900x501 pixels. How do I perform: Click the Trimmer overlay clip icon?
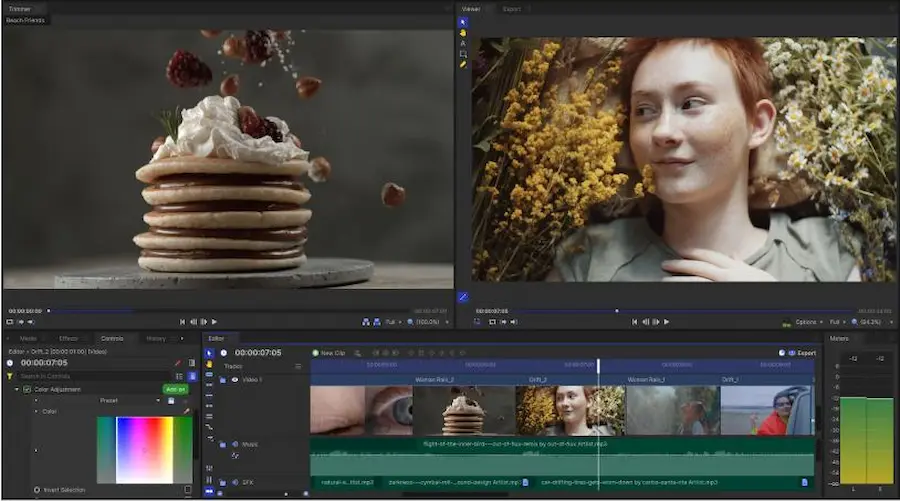(x=377, y=322)
